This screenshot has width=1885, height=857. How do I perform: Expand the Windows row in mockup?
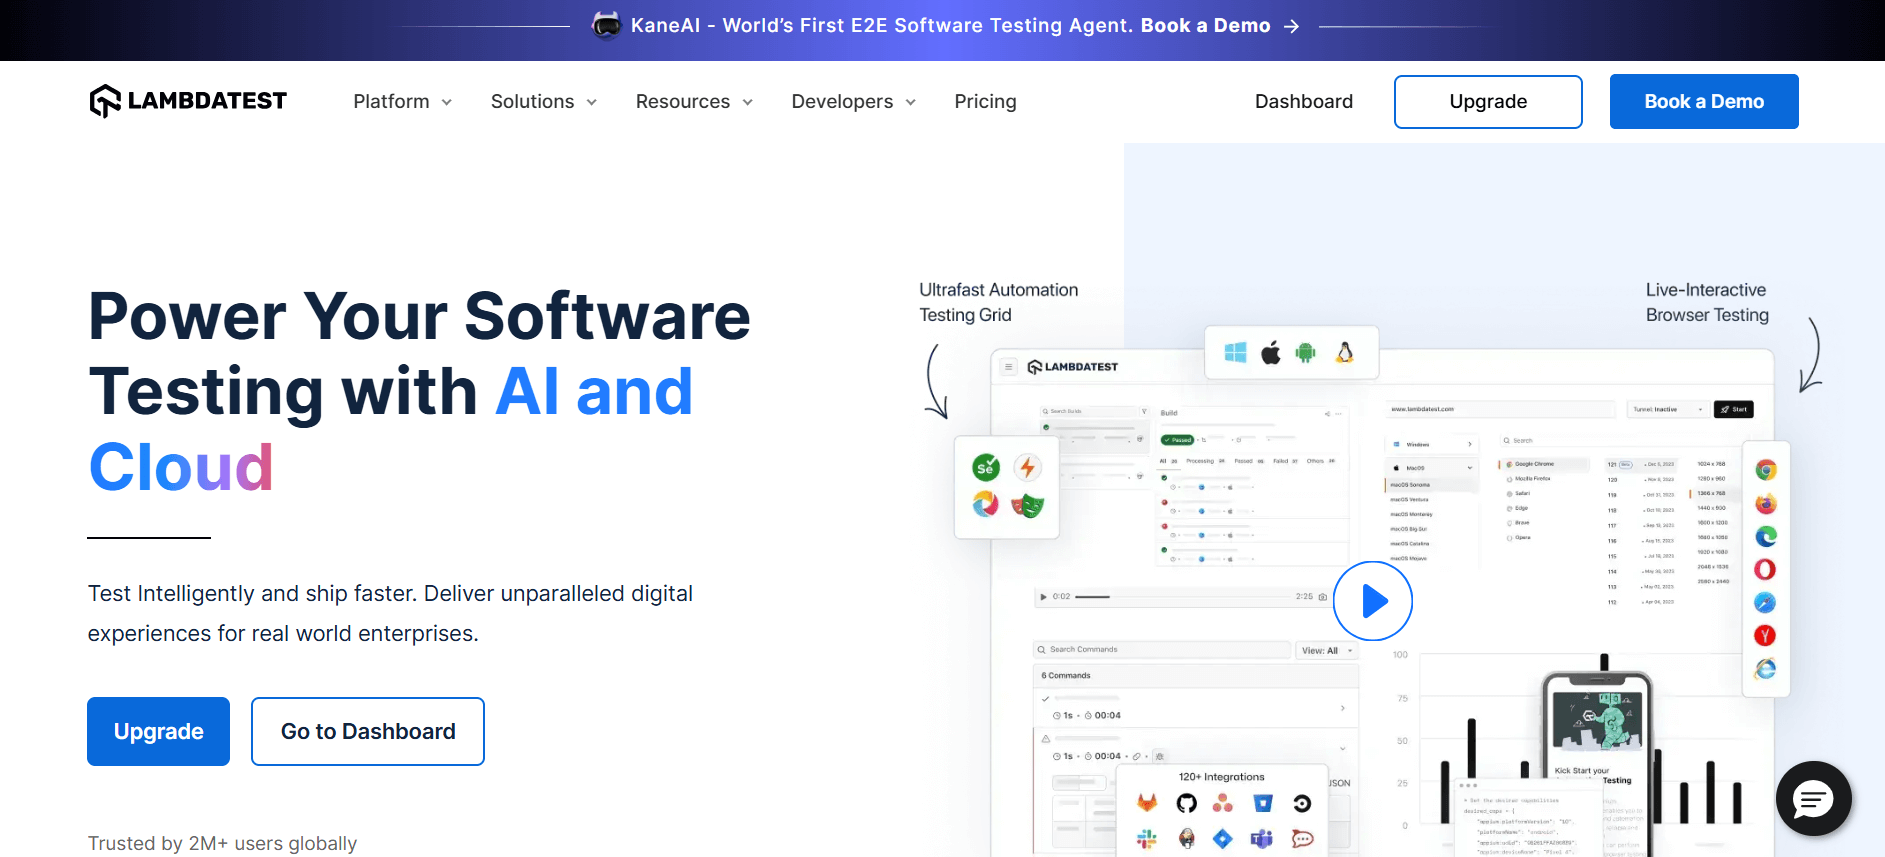point(1431,444)
